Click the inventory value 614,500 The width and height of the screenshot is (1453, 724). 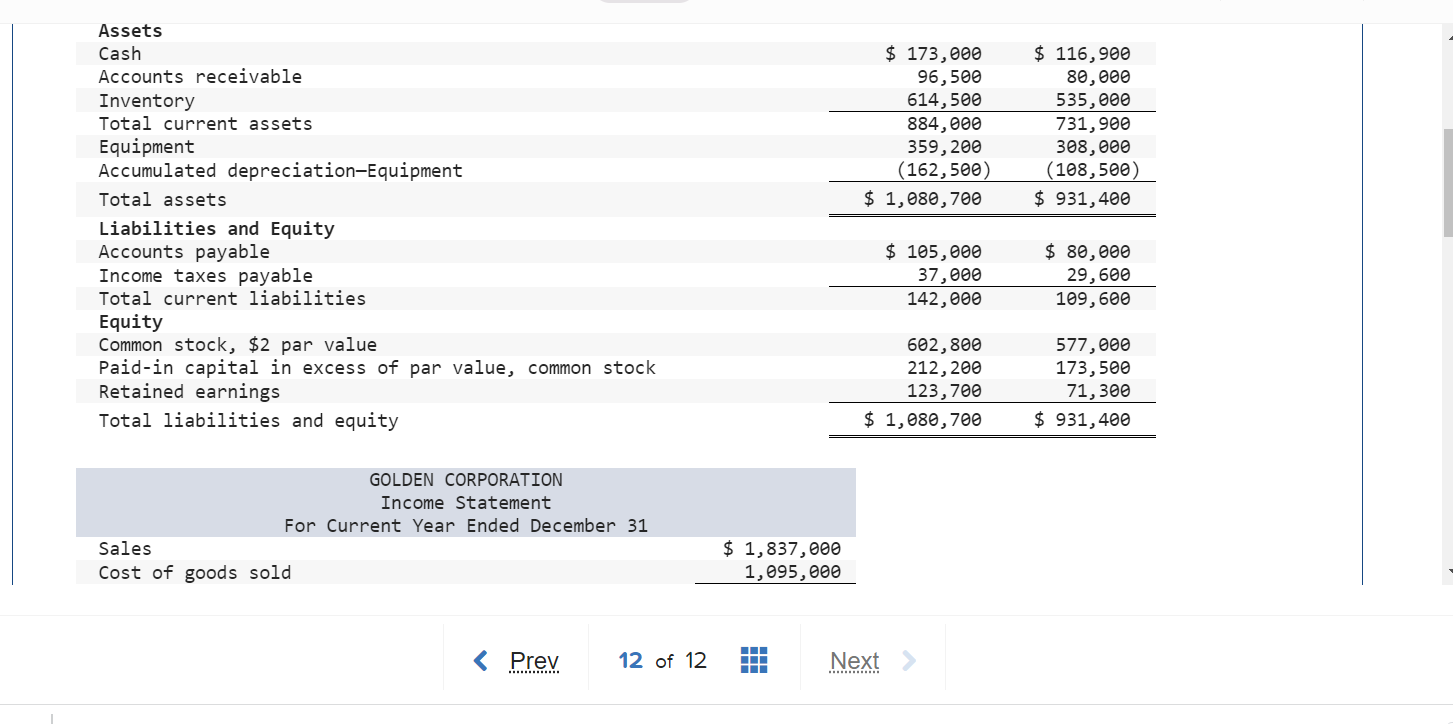(x=944, y=100)
